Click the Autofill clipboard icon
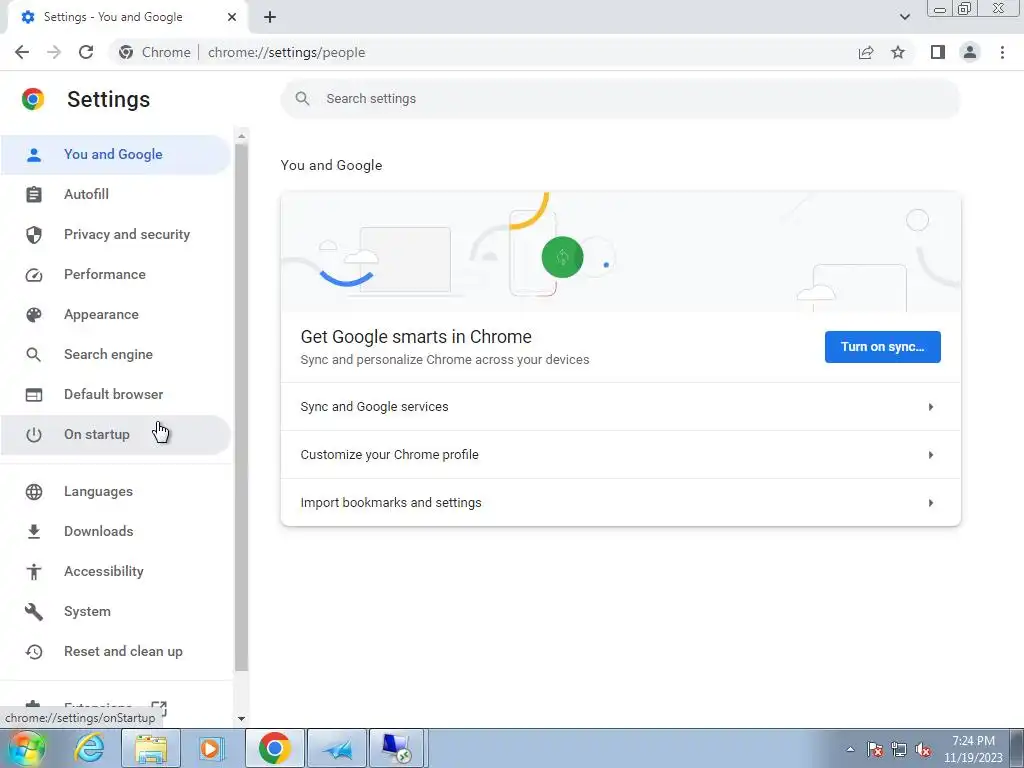Screen dimensions: 1024x768 click(33, 195)
